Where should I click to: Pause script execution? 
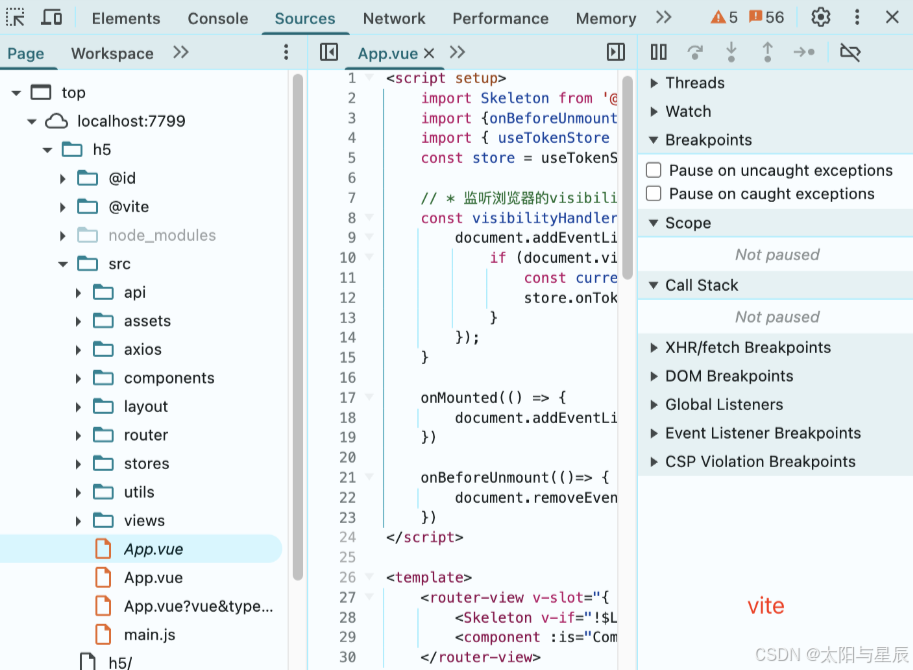tap(659, 52)
